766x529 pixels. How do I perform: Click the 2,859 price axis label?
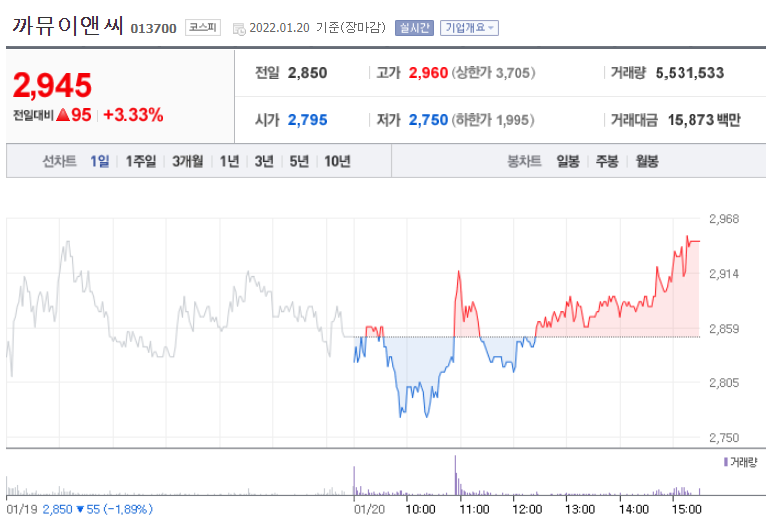click(x=724, y=329)
